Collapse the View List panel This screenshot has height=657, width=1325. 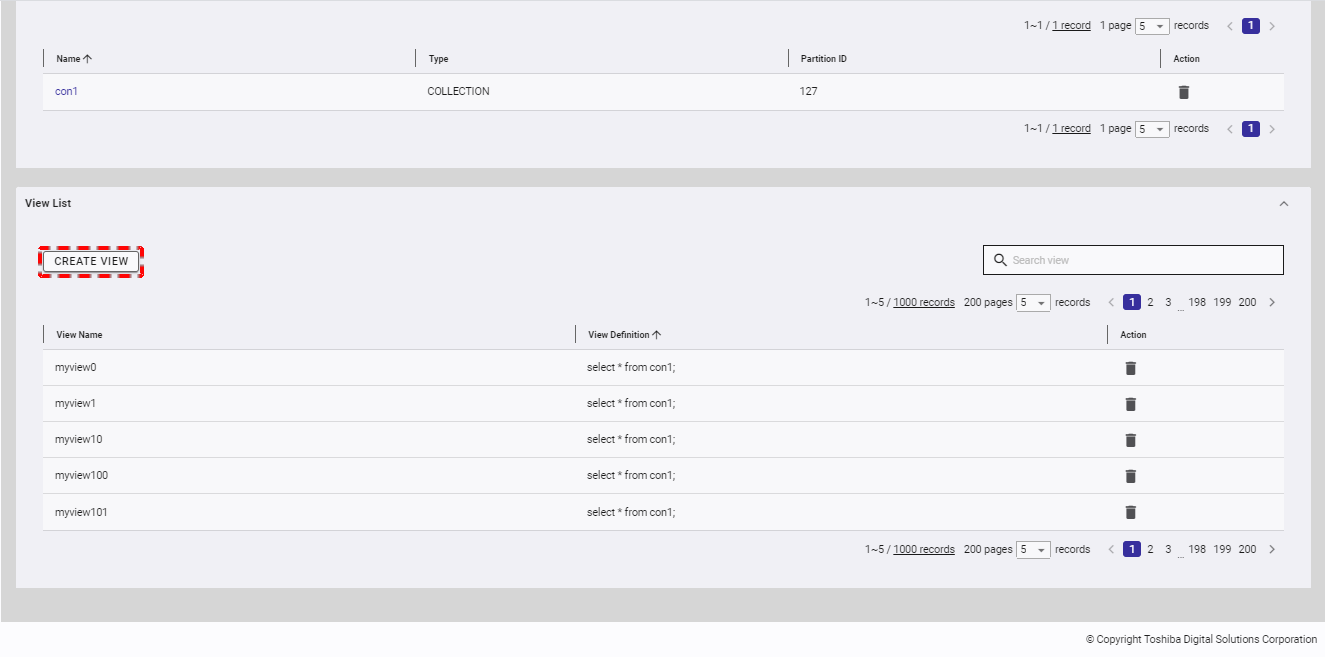click(x=1284, y=204)
